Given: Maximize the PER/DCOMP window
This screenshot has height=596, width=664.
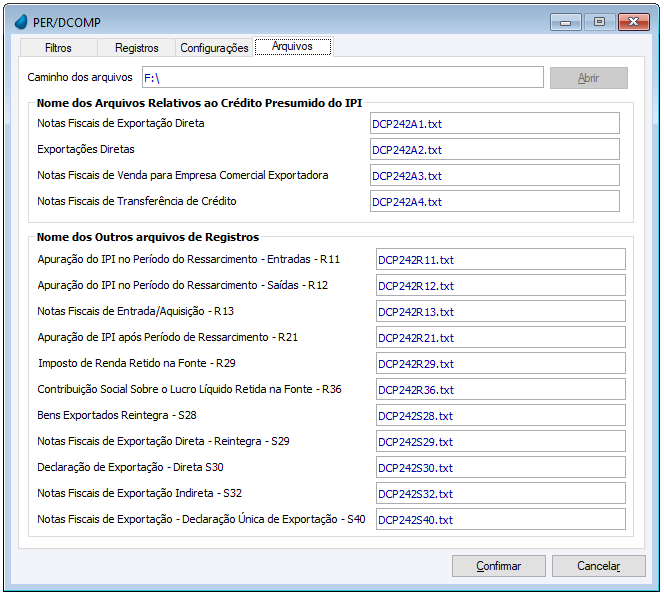Looking at the screenshot, I should (599, 22).
